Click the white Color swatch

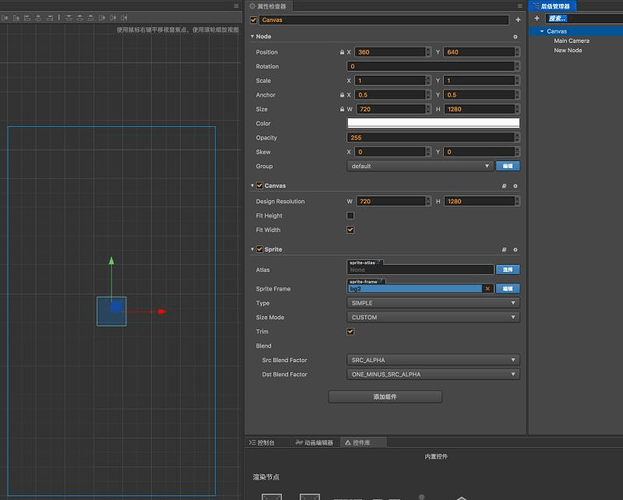[x=433, y=123]
